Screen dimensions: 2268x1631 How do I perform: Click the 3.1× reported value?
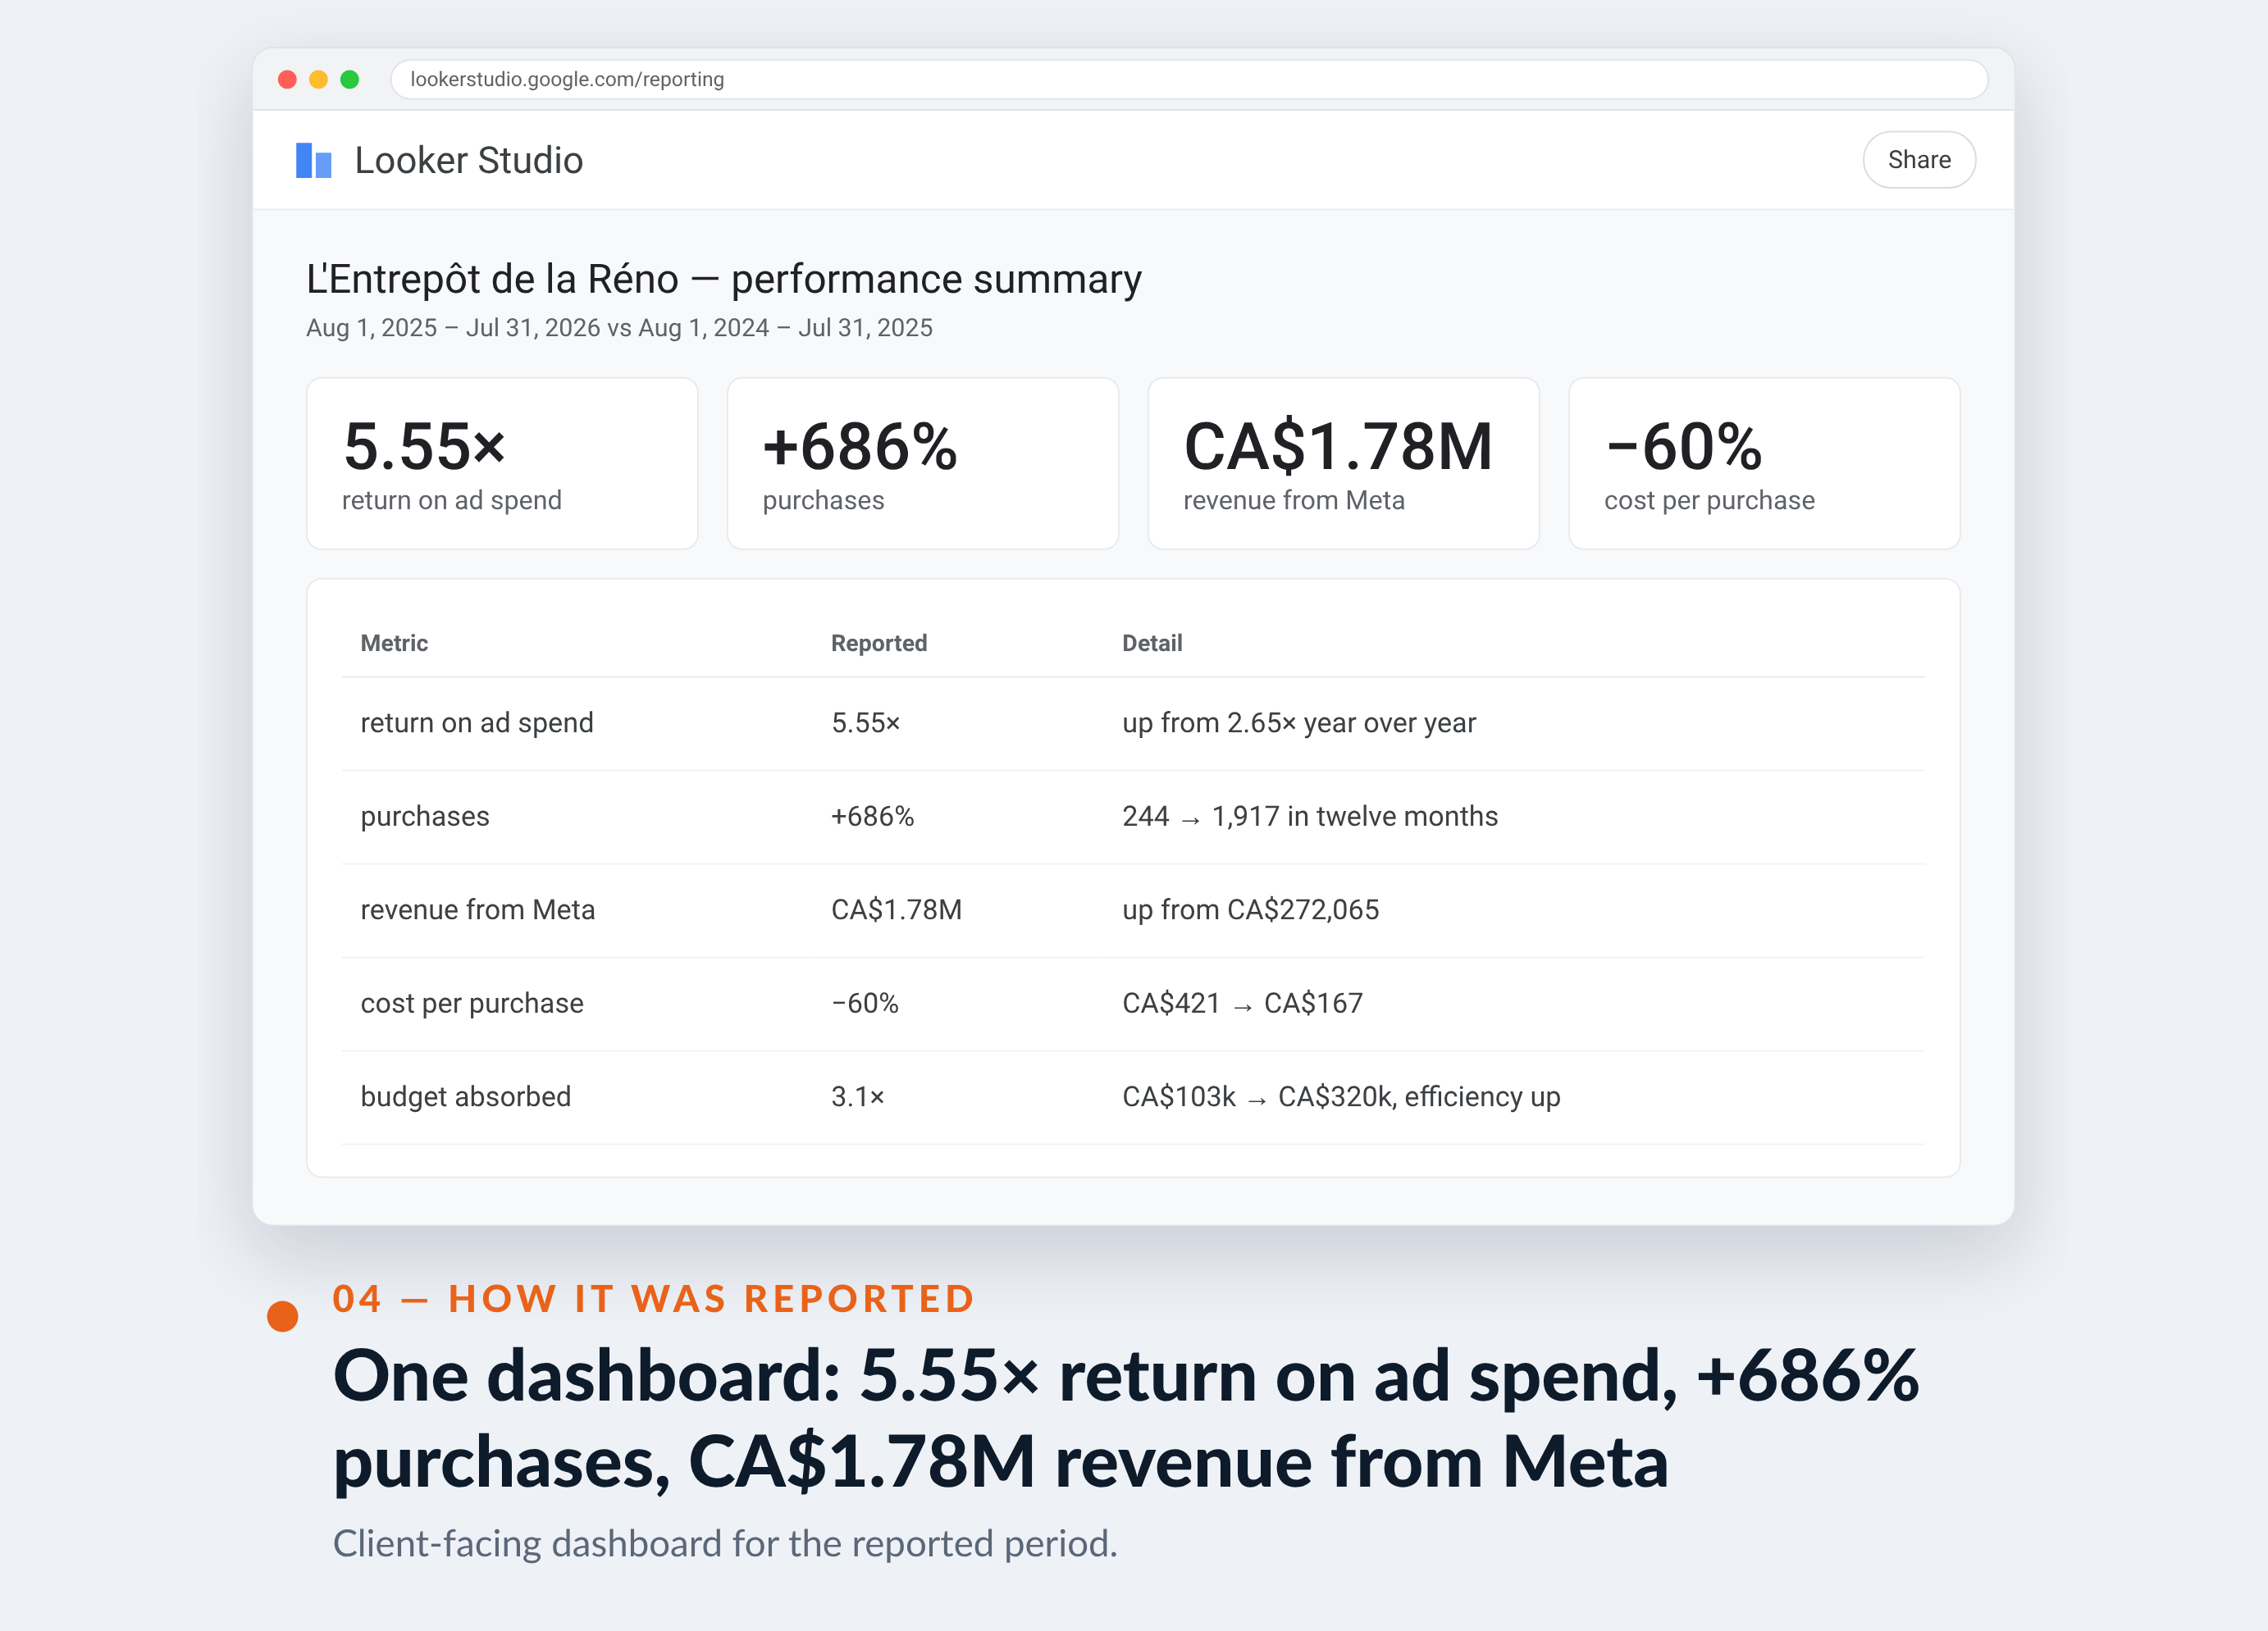[x=858, y=1097]
